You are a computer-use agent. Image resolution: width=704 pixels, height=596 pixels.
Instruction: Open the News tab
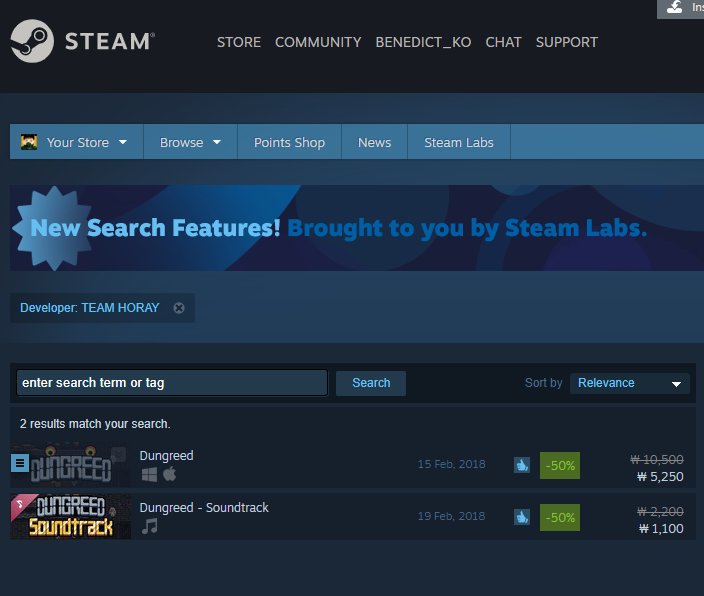pyautogui.click(x=374, y=142)
